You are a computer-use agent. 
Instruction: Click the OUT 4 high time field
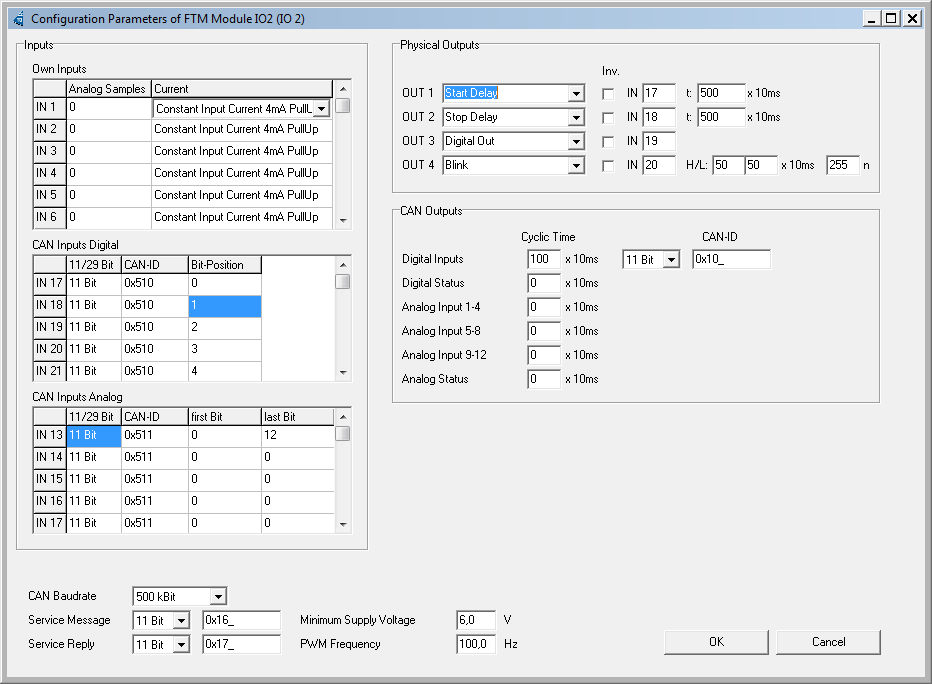(x=729, y=165)
